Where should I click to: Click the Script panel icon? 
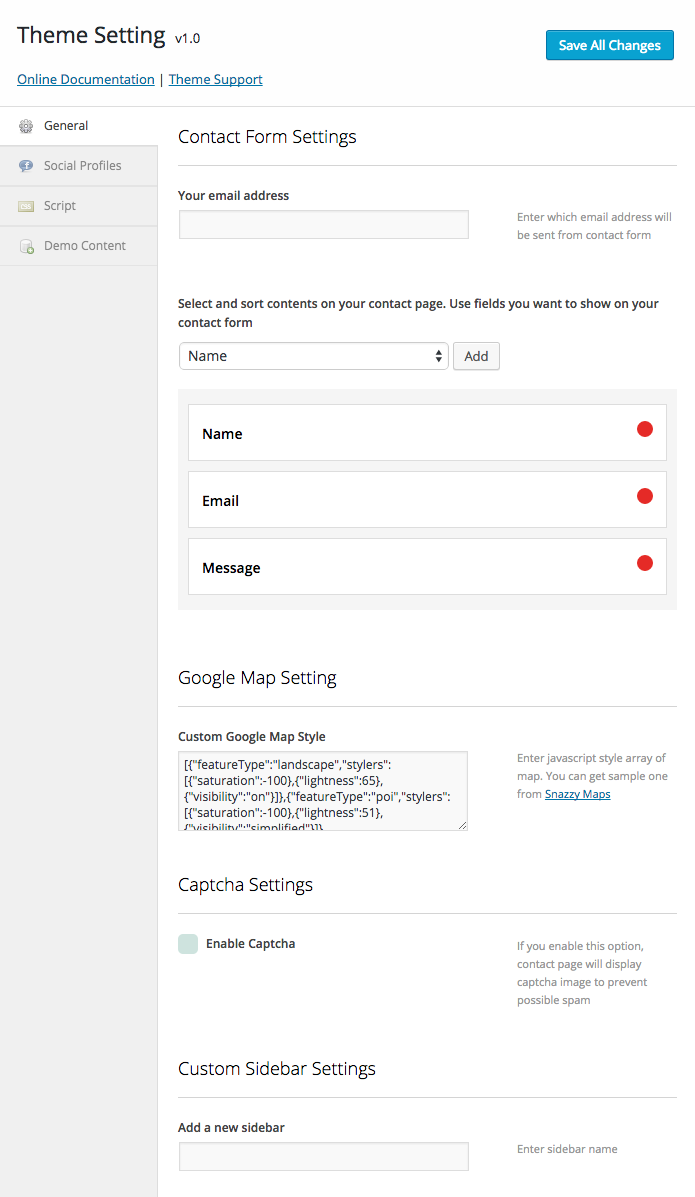pyautogui.click(x=26, y=206)
